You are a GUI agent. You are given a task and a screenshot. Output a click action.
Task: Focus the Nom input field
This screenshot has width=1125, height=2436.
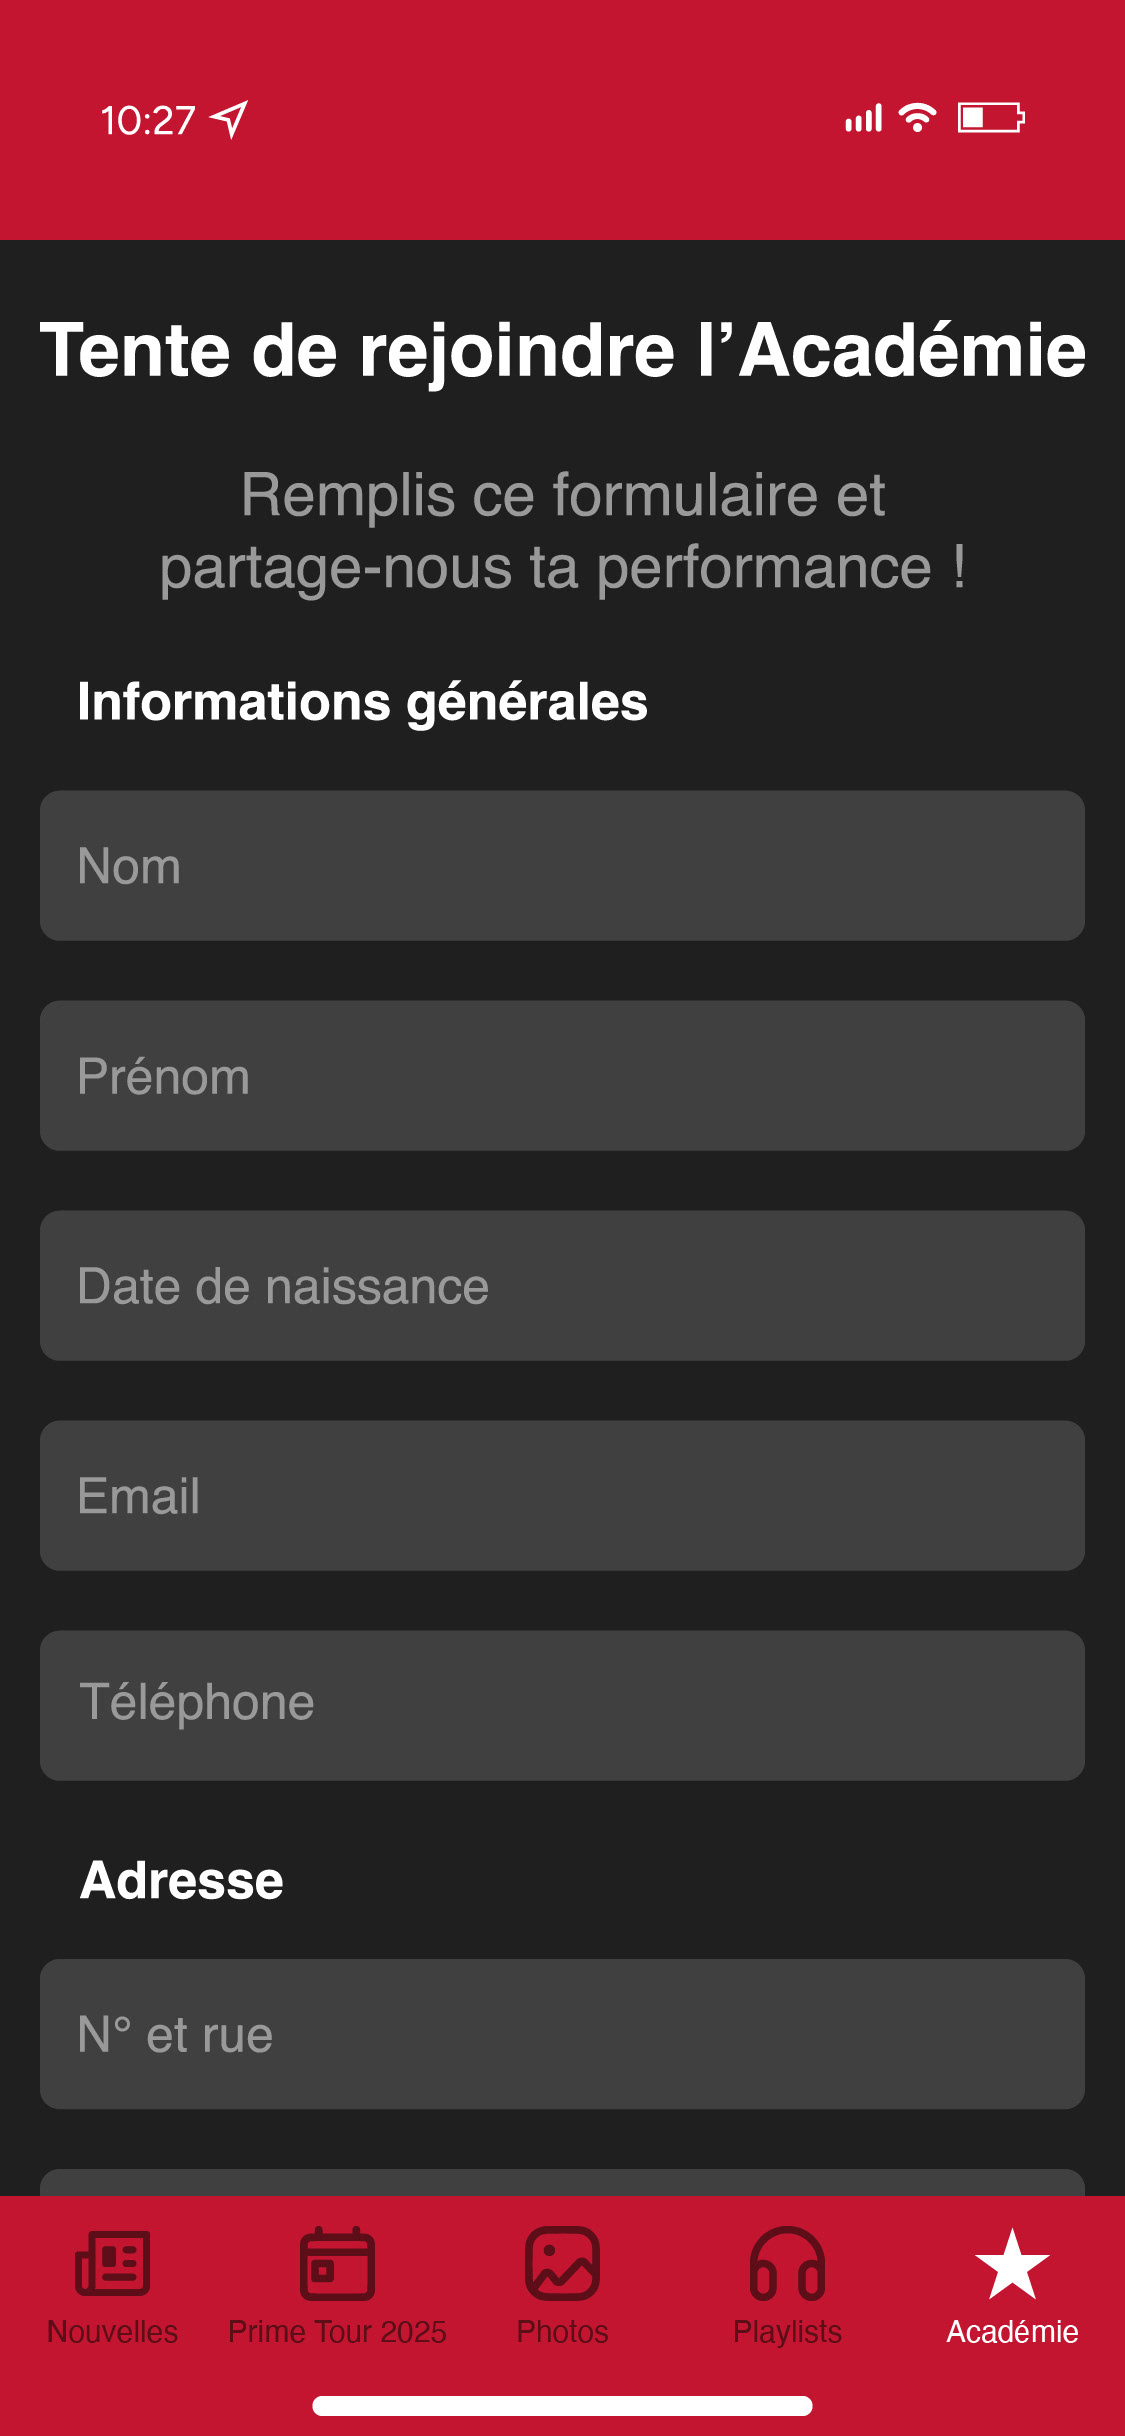[562, 866]
